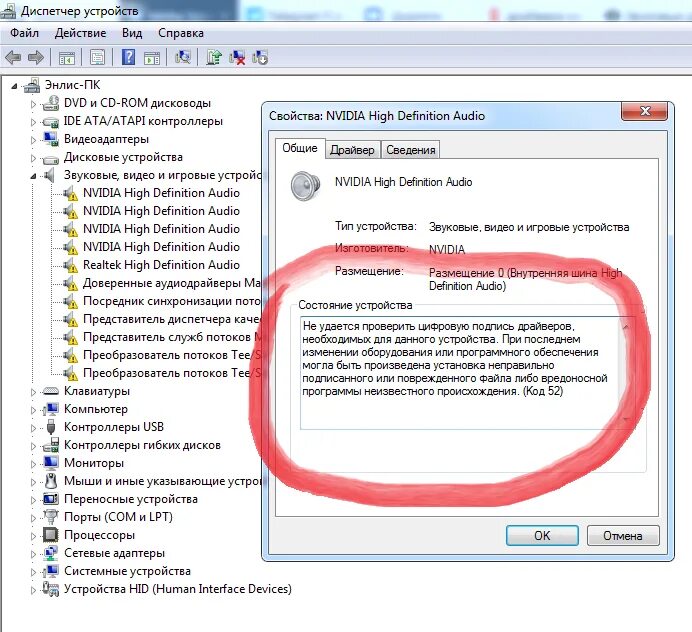Switch to the Сведения tab
The width and height of the screenshot is (692, 632).
click(x=411, y=150)
